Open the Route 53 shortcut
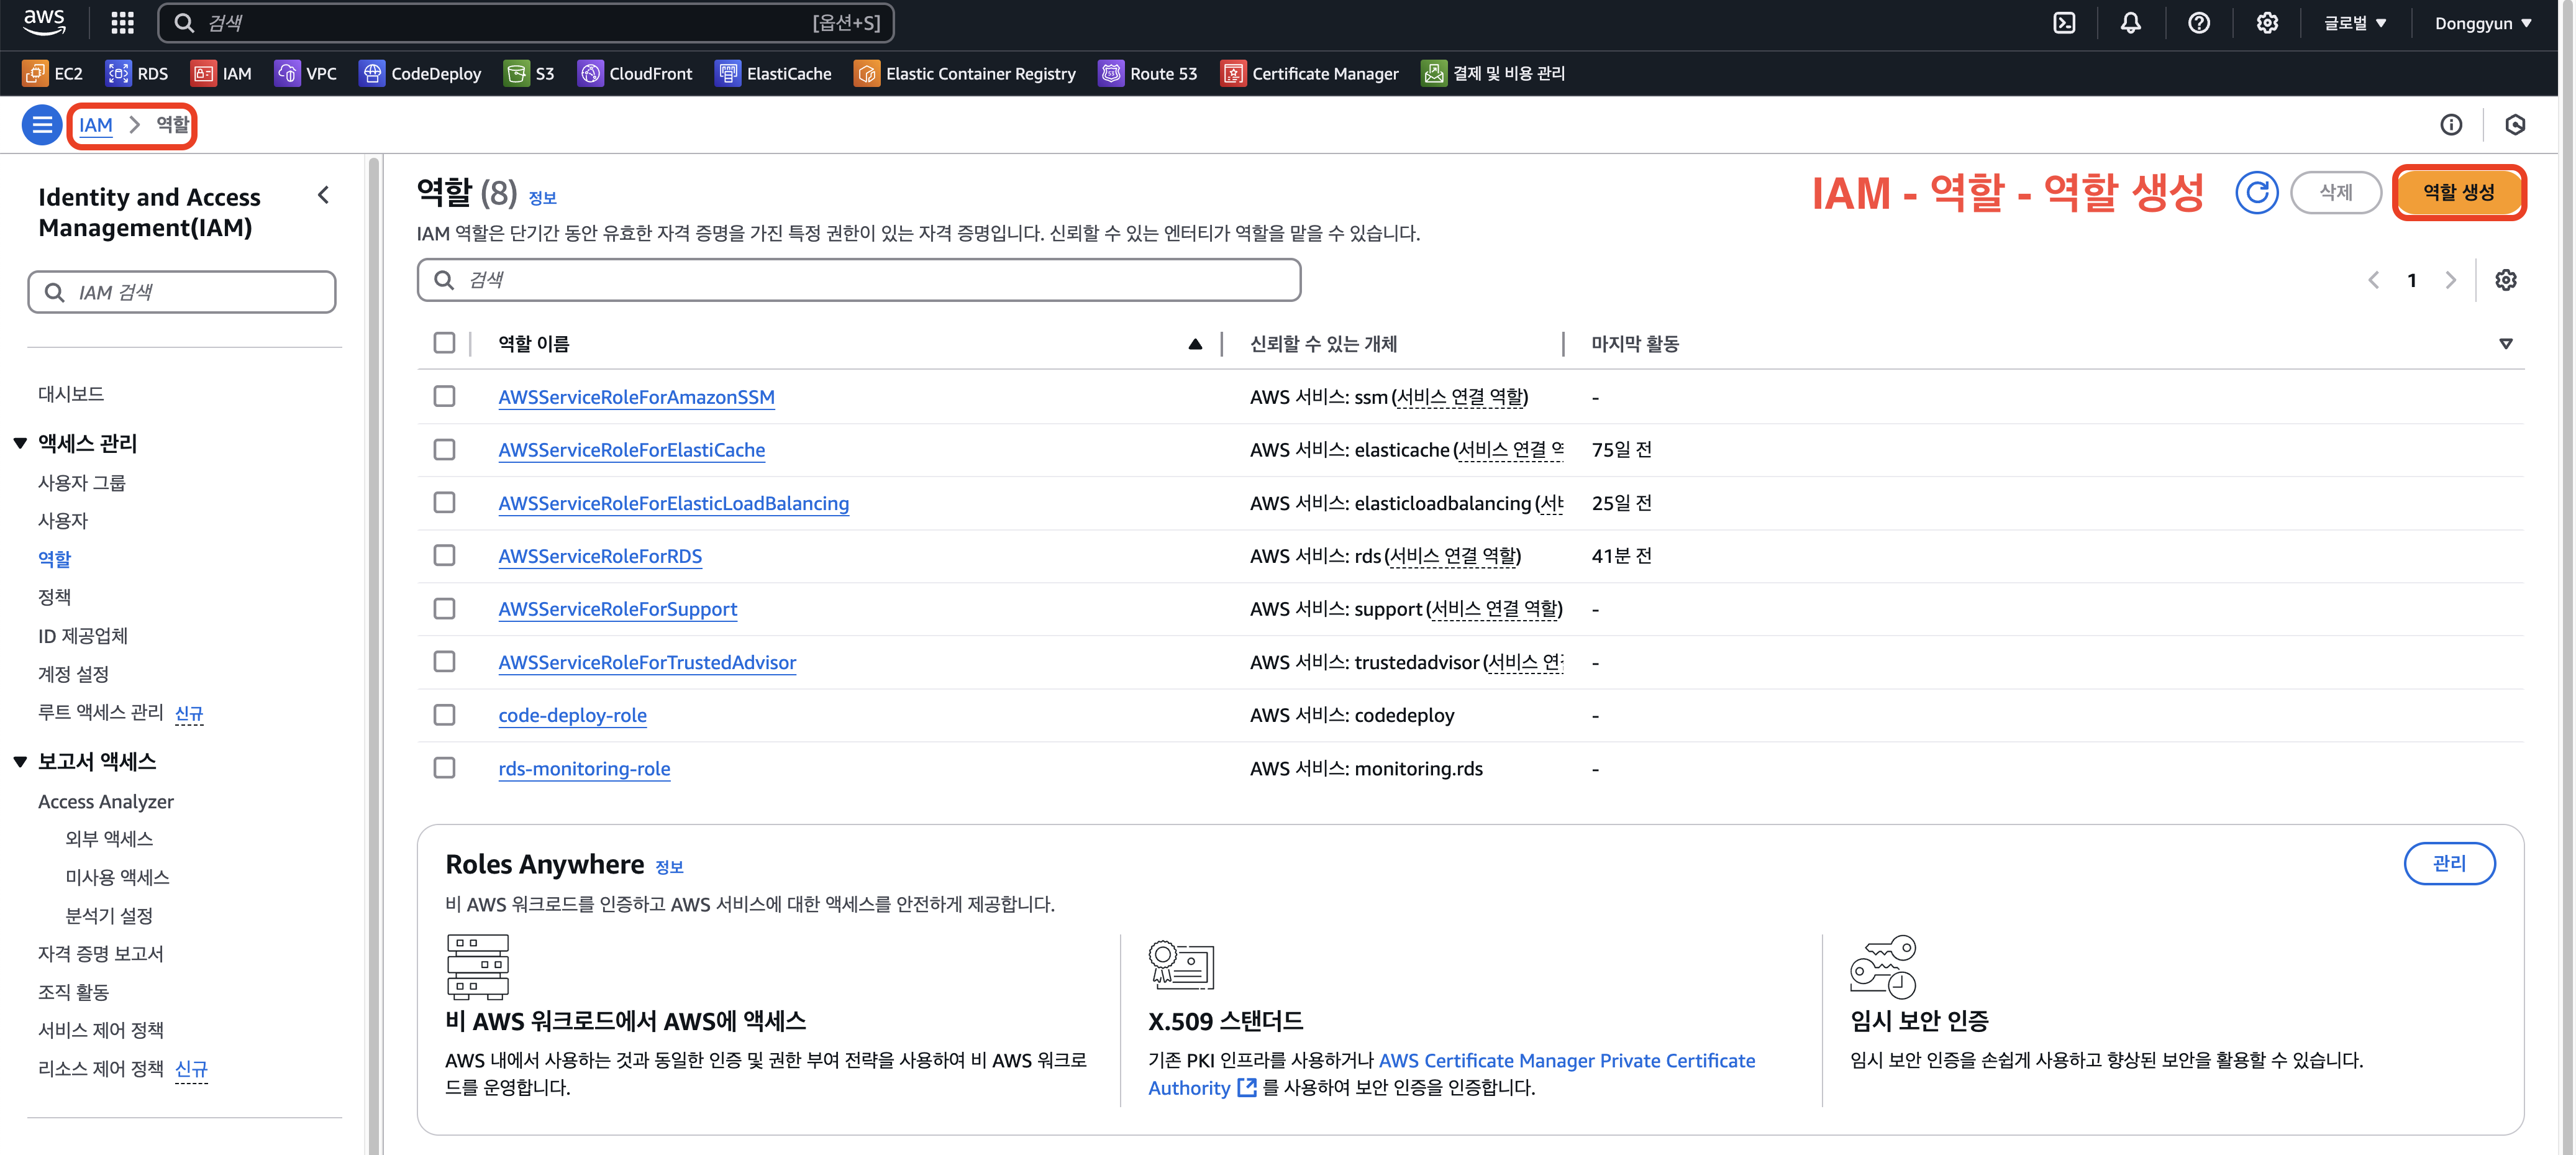2576x1155 pixels. coord(1148,73)
